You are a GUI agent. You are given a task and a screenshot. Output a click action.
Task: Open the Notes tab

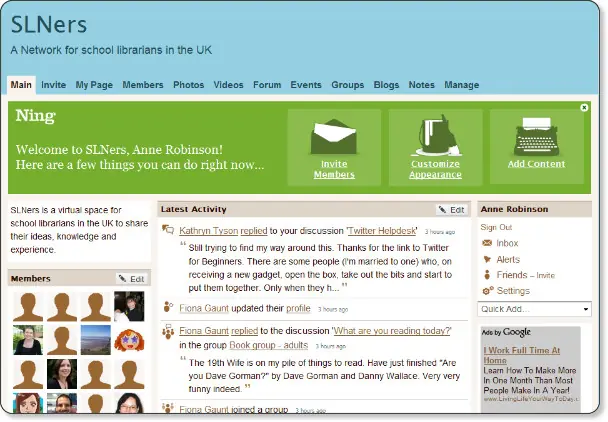421,85
